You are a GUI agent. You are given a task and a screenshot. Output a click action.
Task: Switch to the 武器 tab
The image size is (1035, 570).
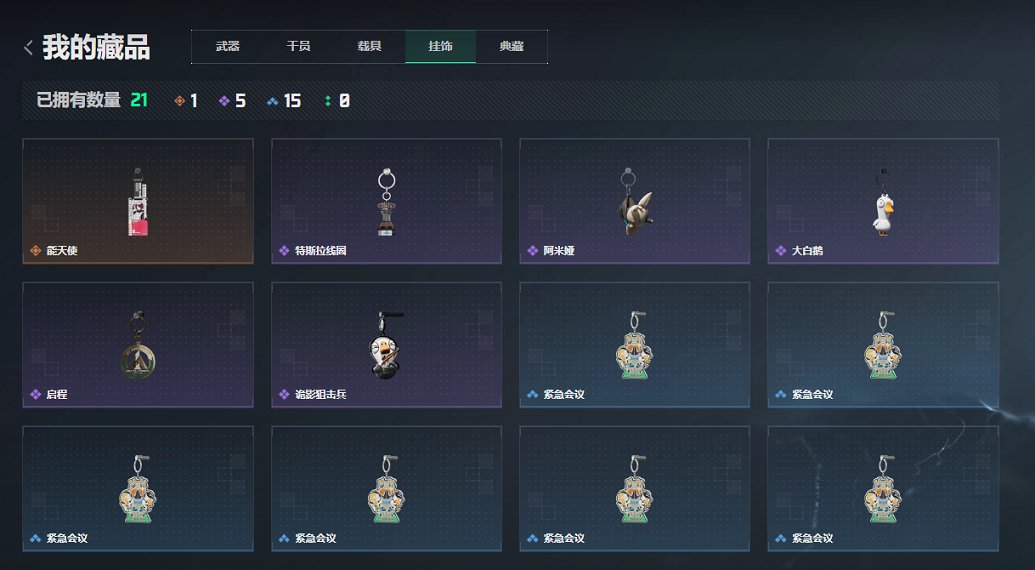point(227,47)
